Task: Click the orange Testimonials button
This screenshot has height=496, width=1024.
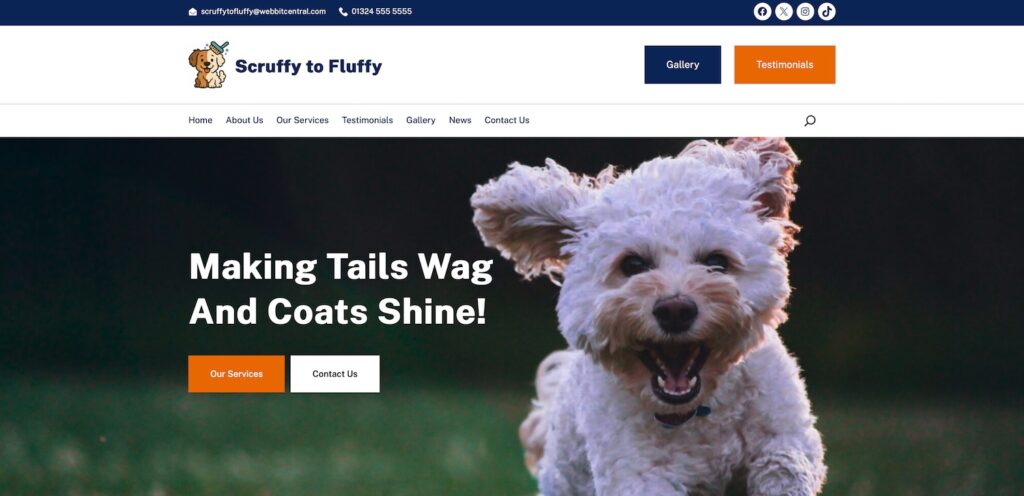Action: point(784,65)
